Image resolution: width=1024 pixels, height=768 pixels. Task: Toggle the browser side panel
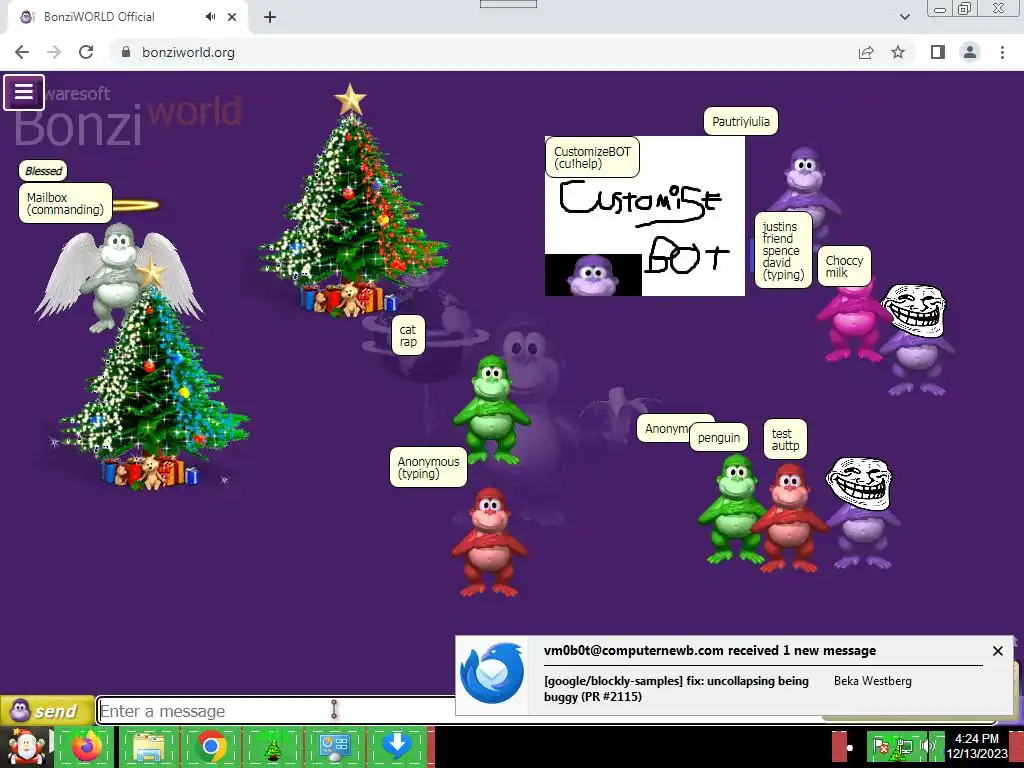[938, 52]
